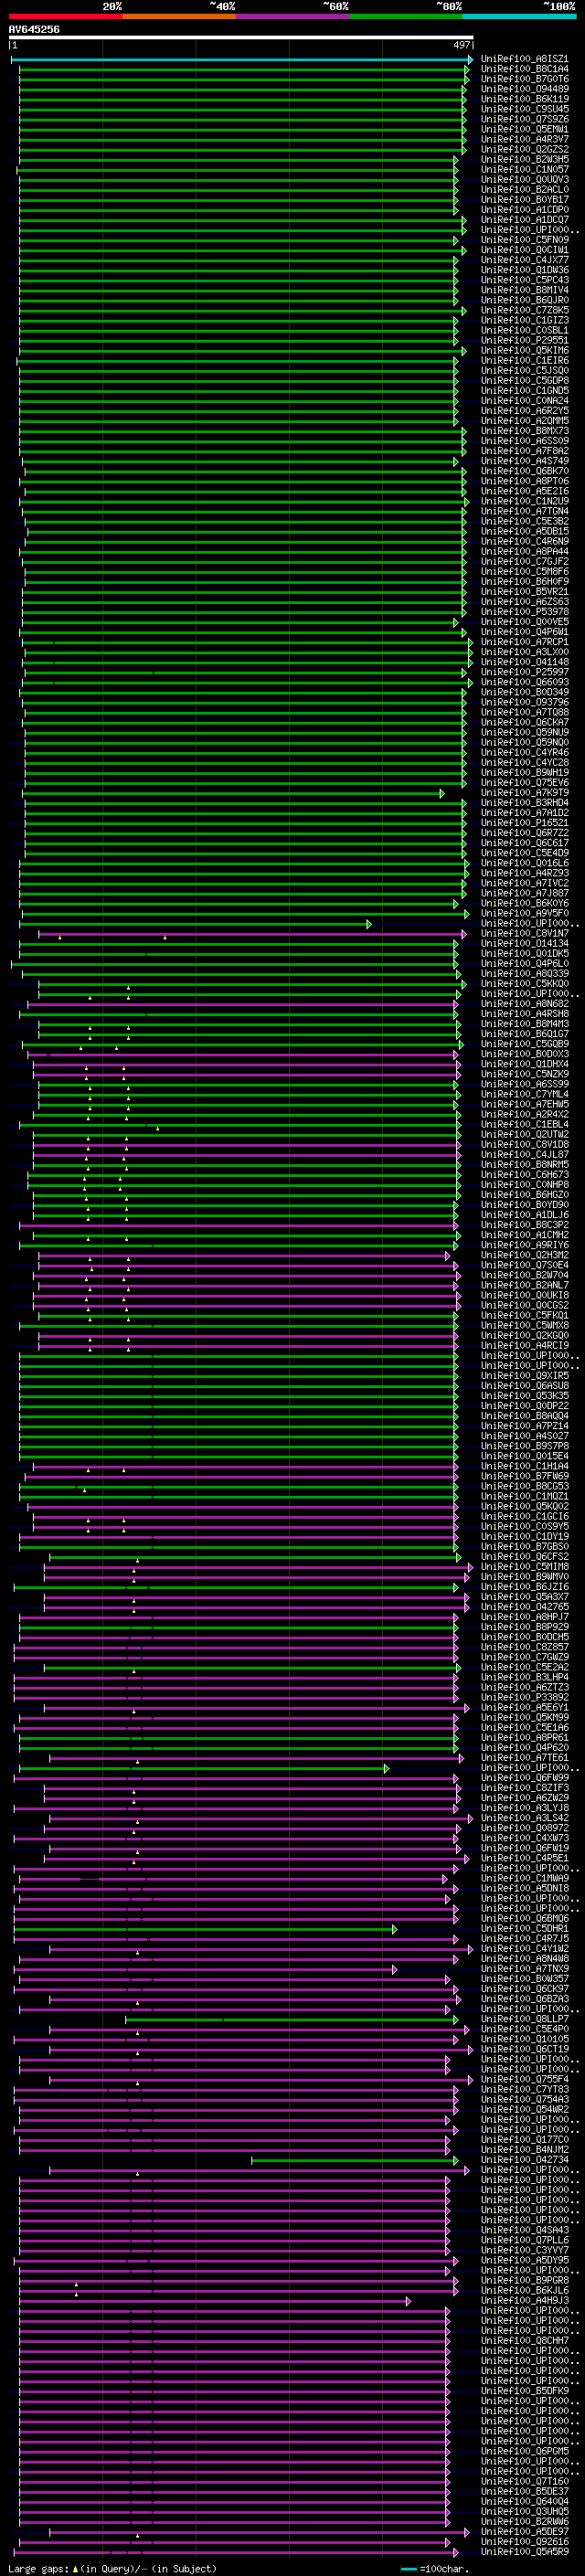585x2576 pixels.
Task: Click label UniRef100_A2QMM5
Action: pos(524,421)
